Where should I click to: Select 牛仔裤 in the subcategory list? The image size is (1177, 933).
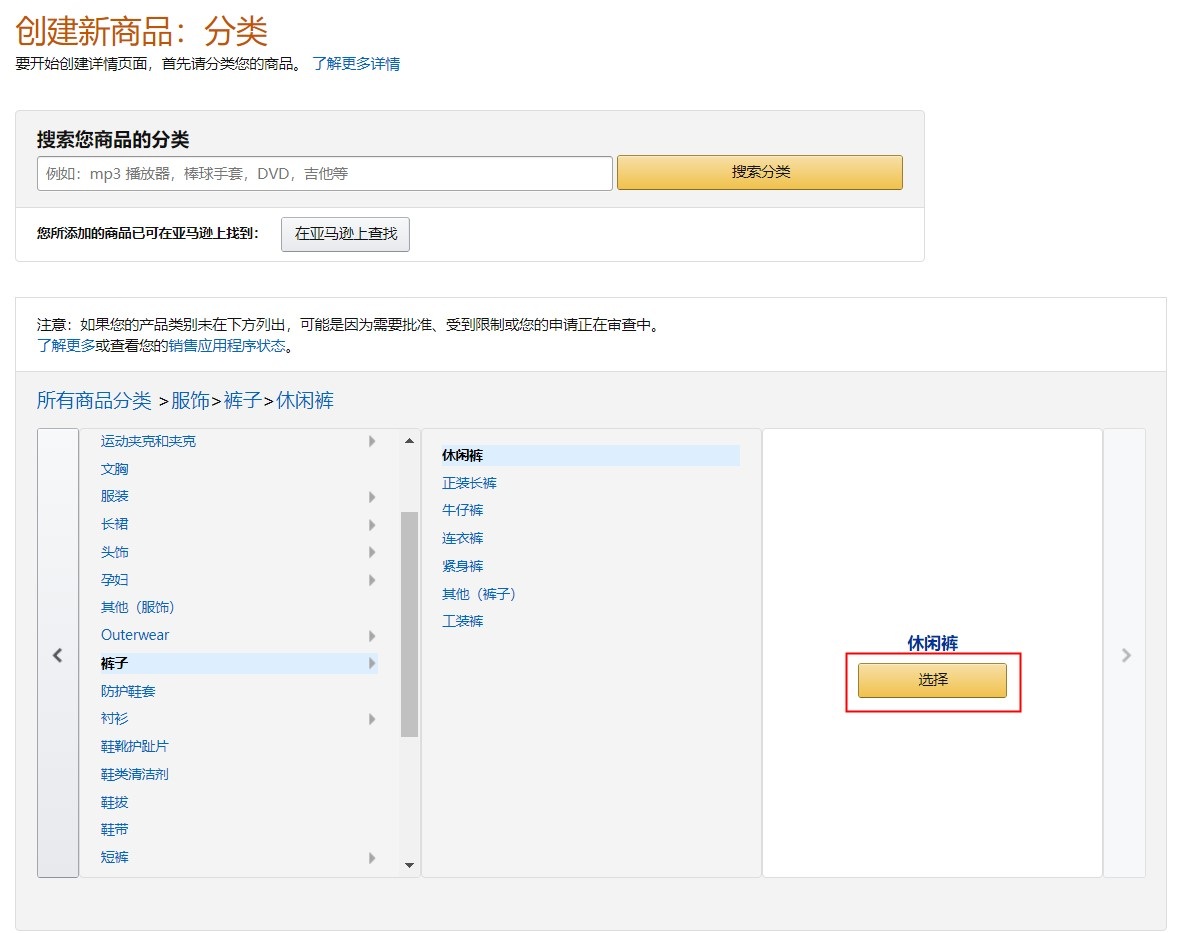pyautogui.click(x=462, y=511)
